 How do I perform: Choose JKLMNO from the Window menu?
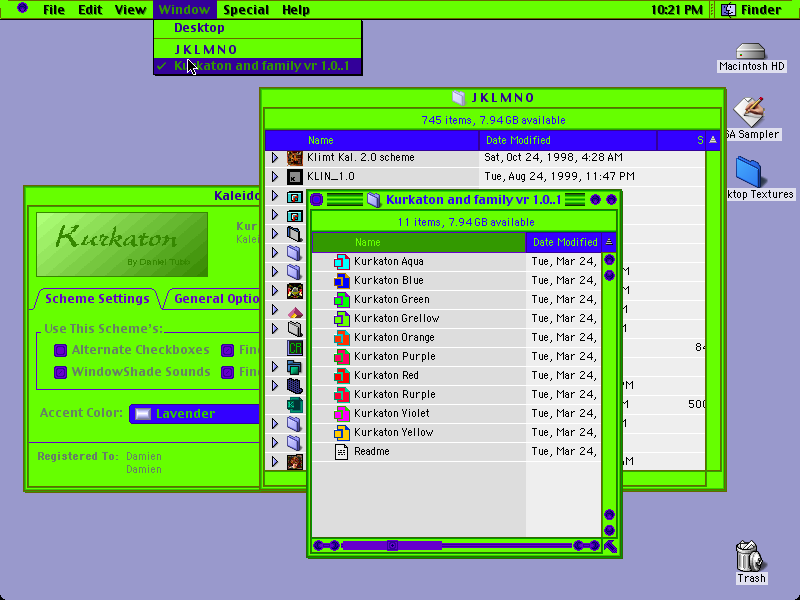tap(258, 49)
